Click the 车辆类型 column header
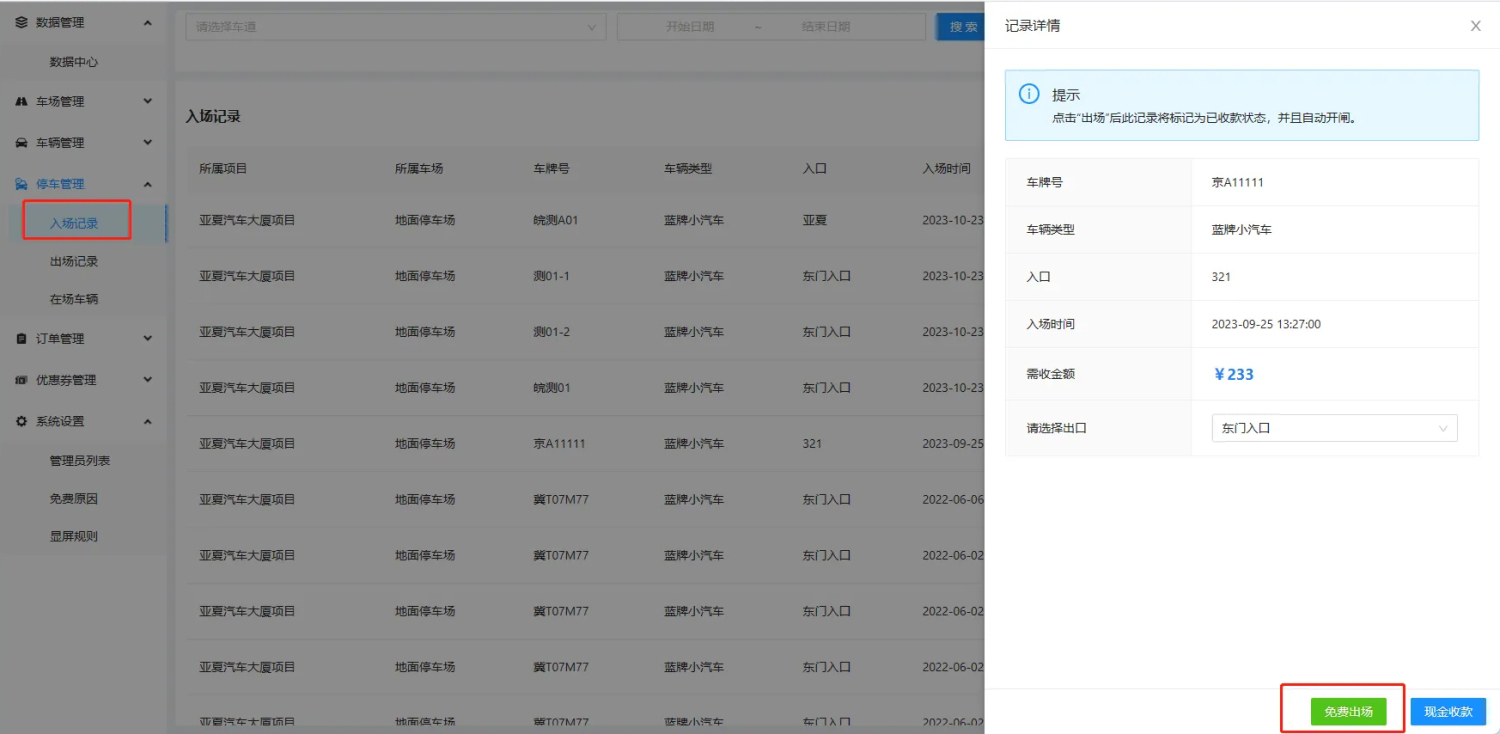Viewport: 1500px width, 734px height. (x=688, y=169)
